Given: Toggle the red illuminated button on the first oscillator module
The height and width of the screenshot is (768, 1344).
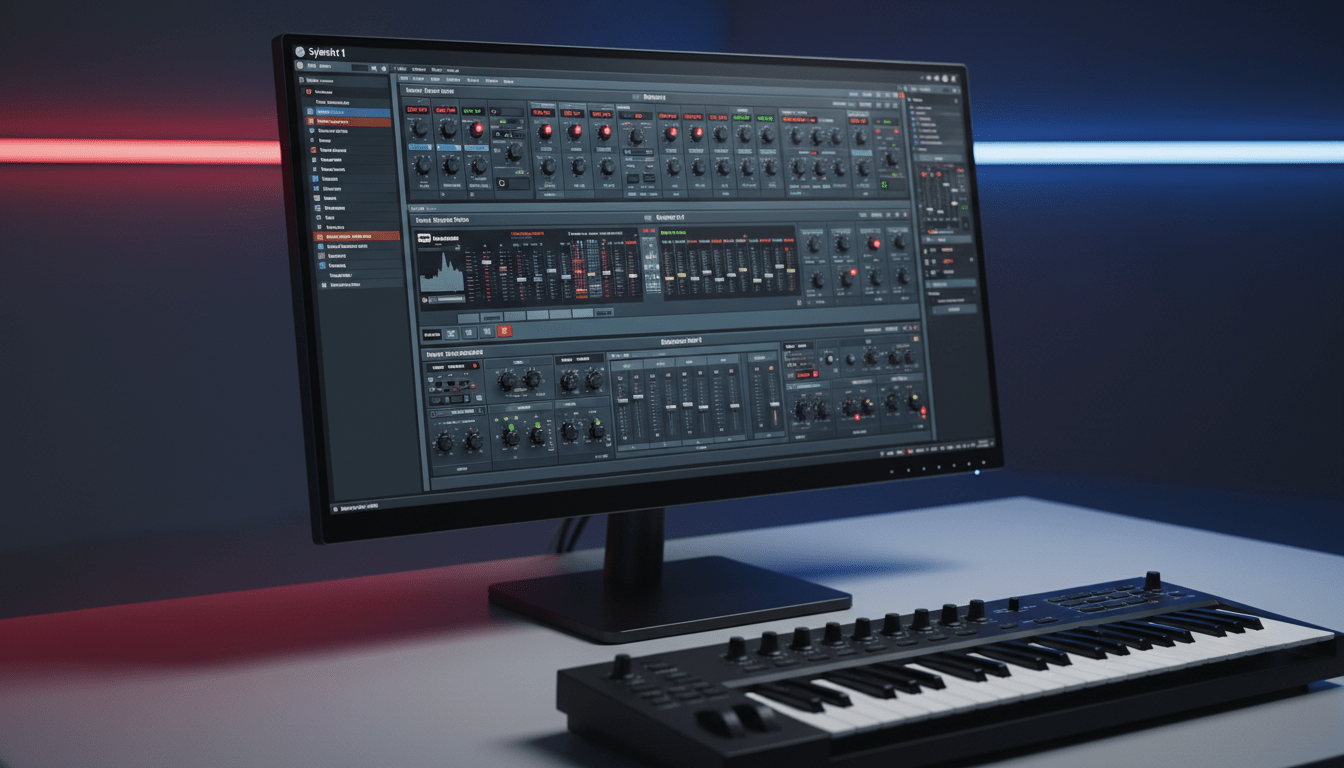Looking at the screenshot, I should click(x=476, y=129).
